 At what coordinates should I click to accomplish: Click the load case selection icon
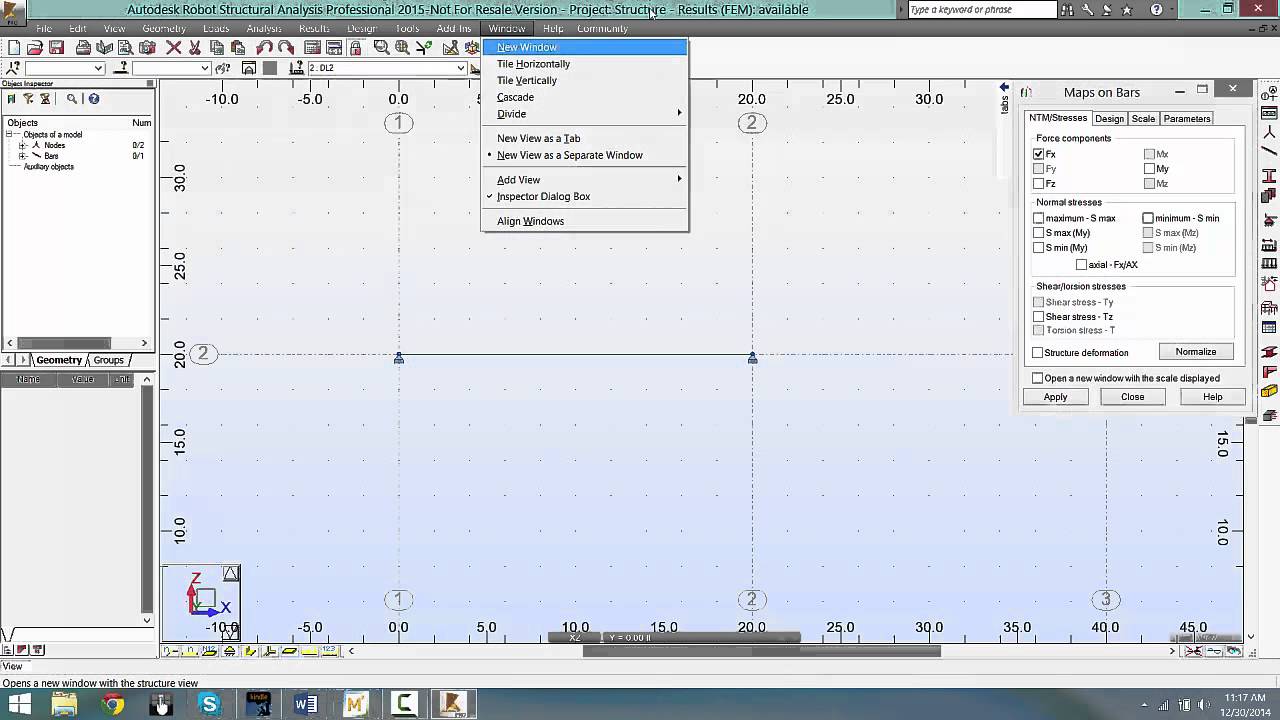(296, 68)
